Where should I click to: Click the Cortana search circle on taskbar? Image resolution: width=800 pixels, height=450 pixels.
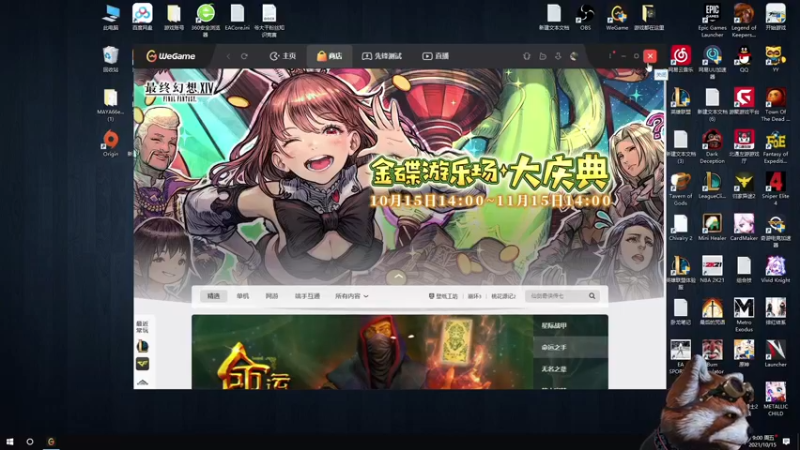click(30, 441)
